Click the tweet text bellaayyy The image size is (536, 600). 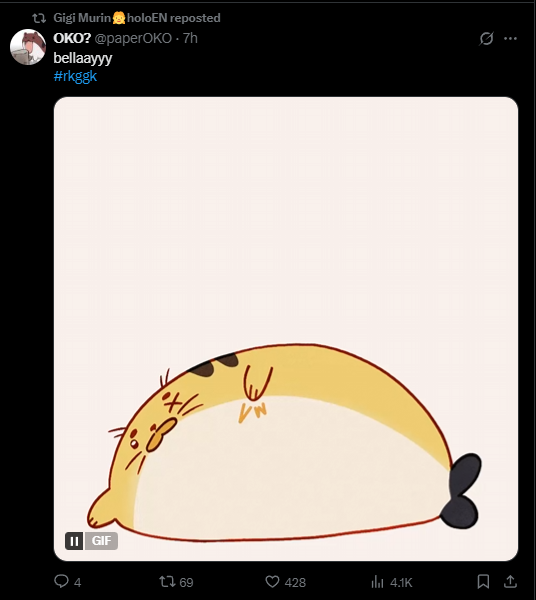pyautogui.click(x=83, y=58)
